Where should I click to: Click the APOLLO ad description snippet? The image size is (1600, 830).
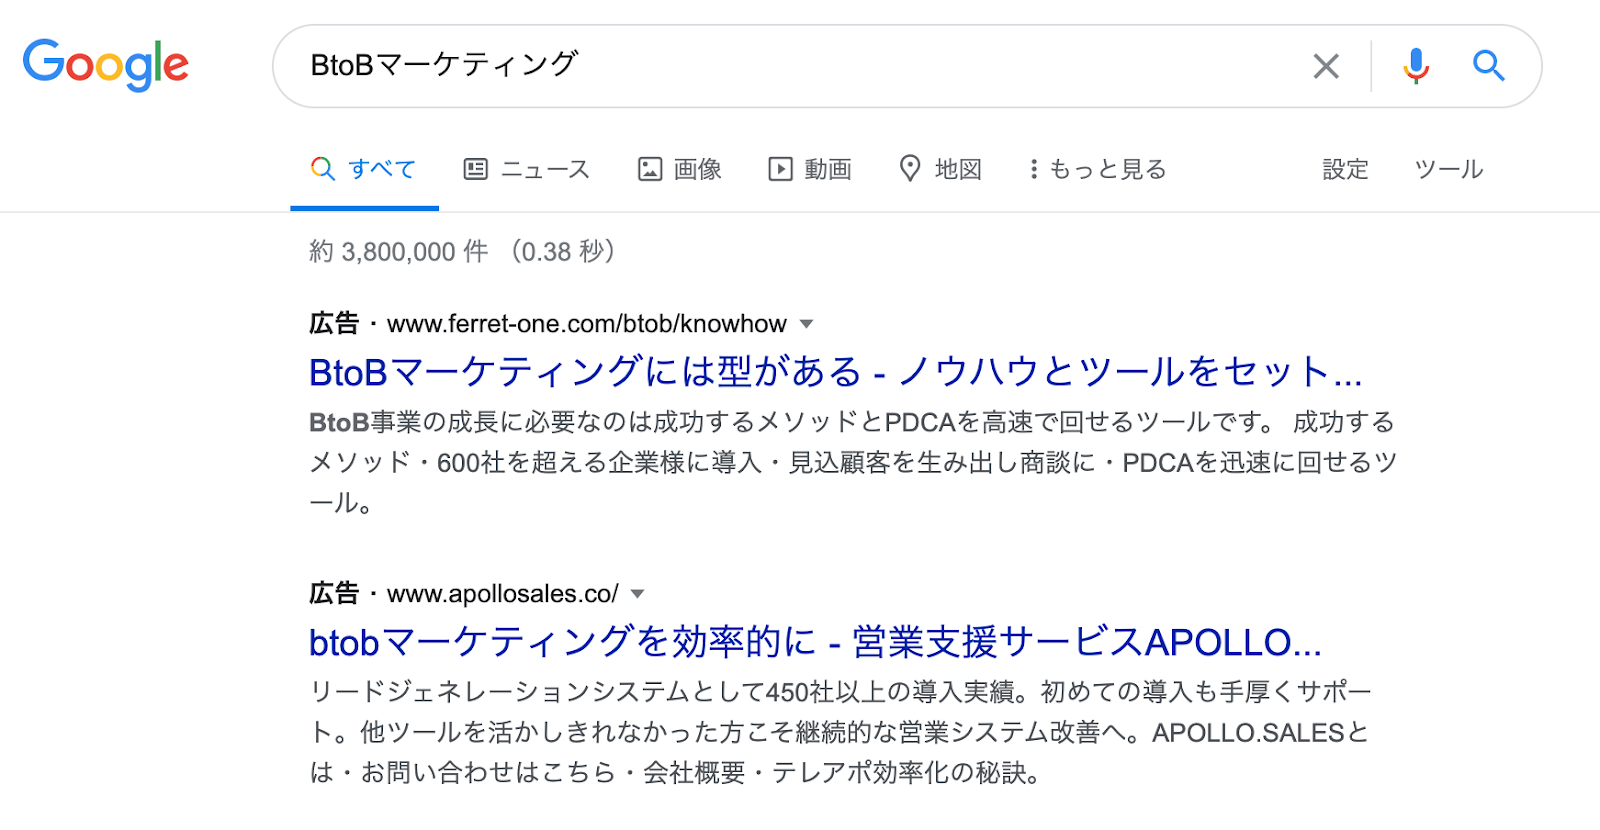pyautogui.click(x=840, y=732)
